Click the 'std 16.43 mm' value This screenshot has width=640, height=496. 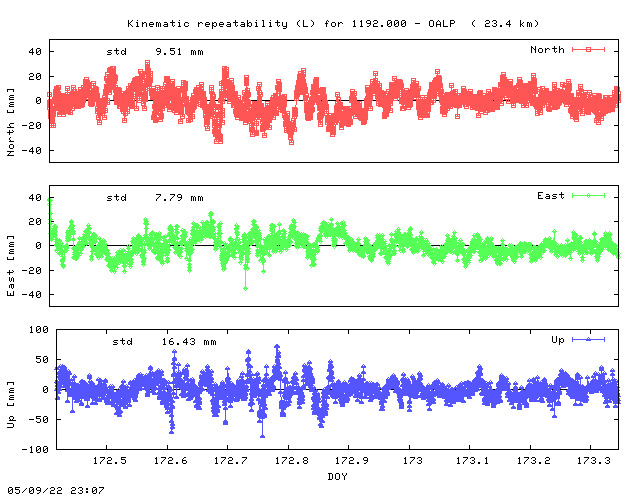(x=164, y=342)
